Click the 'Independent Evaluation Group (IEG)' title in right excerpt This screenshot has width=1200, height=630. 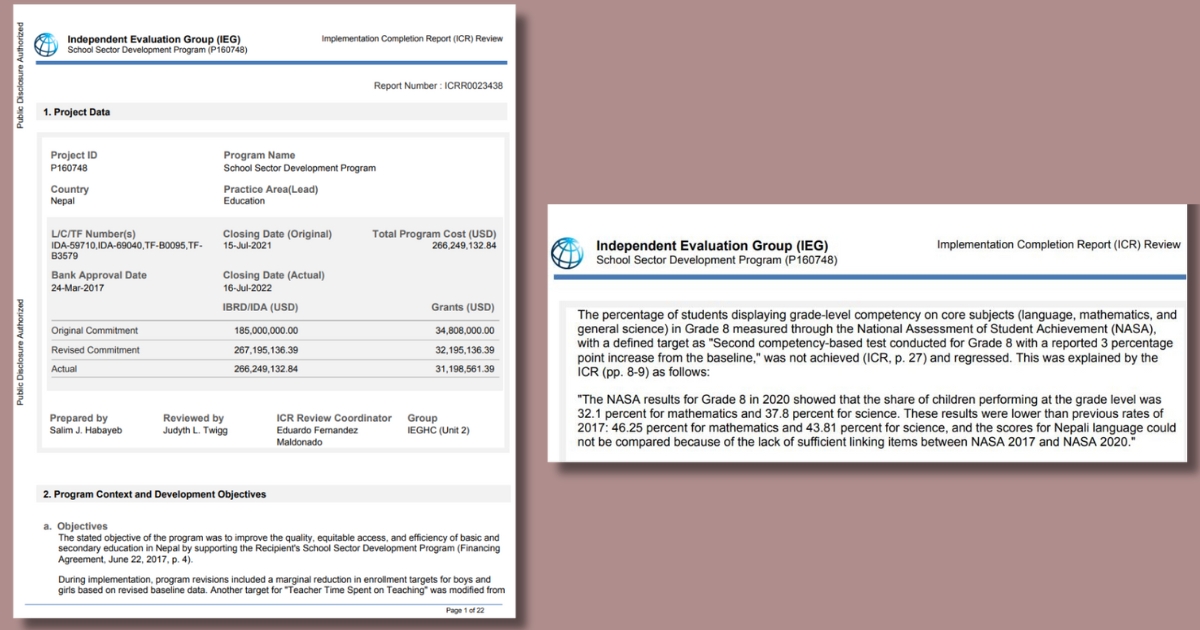[711, 245]
